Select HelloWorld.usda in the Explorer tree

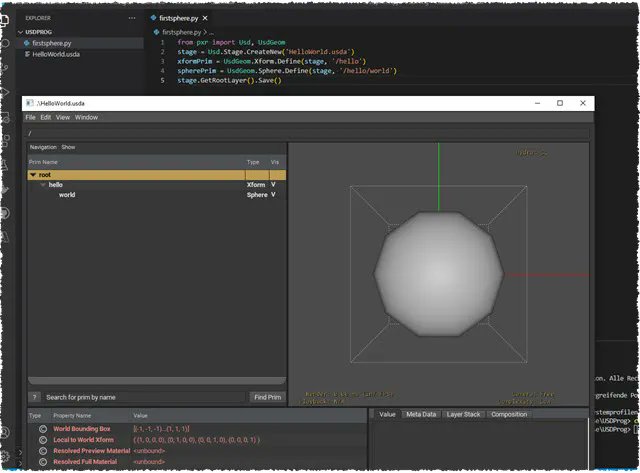tap(80, 54)
